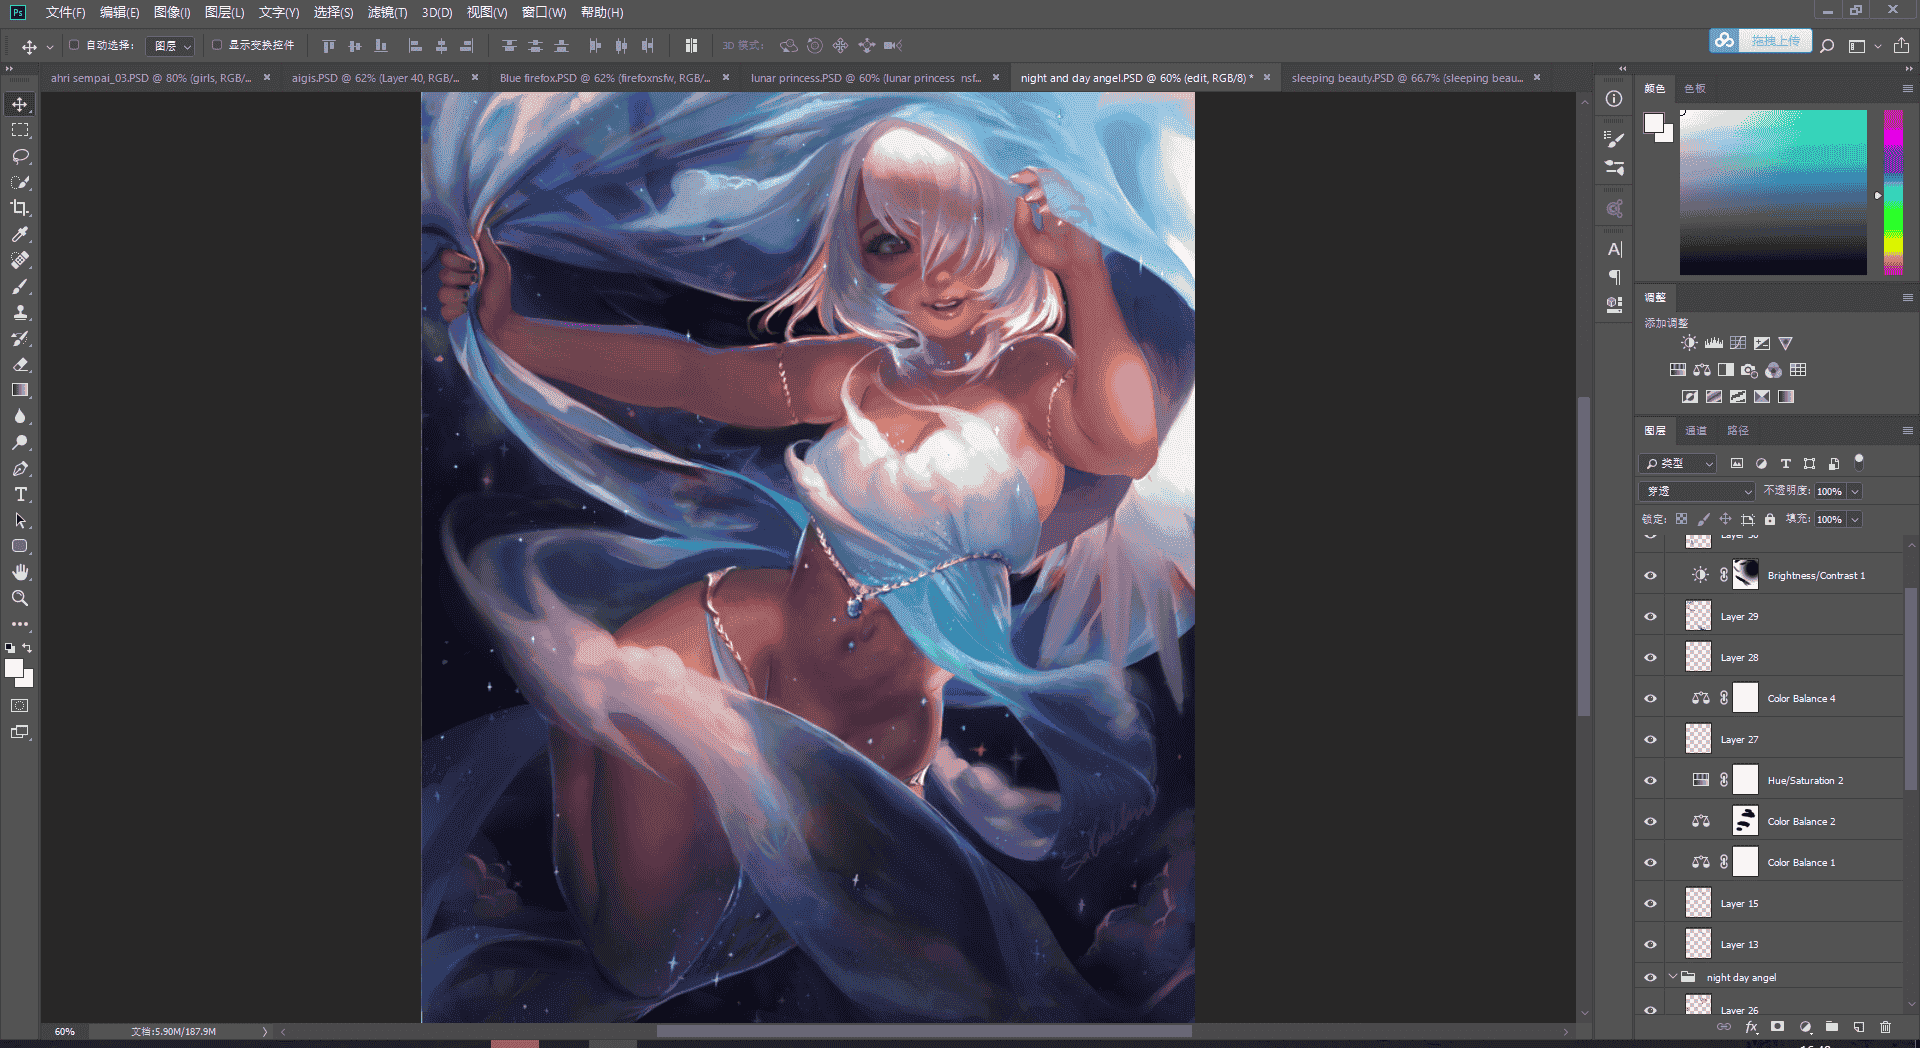
Task: Click the hue spectrum strip
Action: [x=1894, y=192]
